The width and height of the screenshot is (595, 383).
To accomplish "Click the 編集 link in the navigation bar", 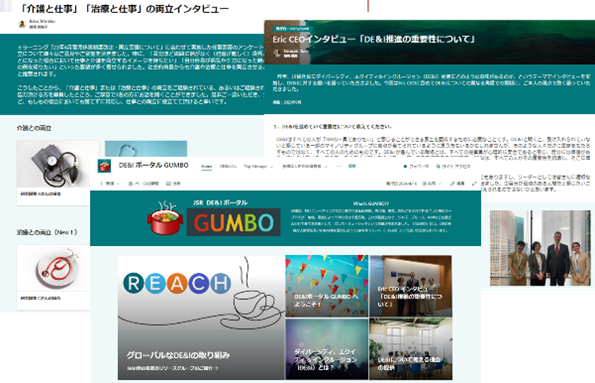I will click(x=352, y=166).
